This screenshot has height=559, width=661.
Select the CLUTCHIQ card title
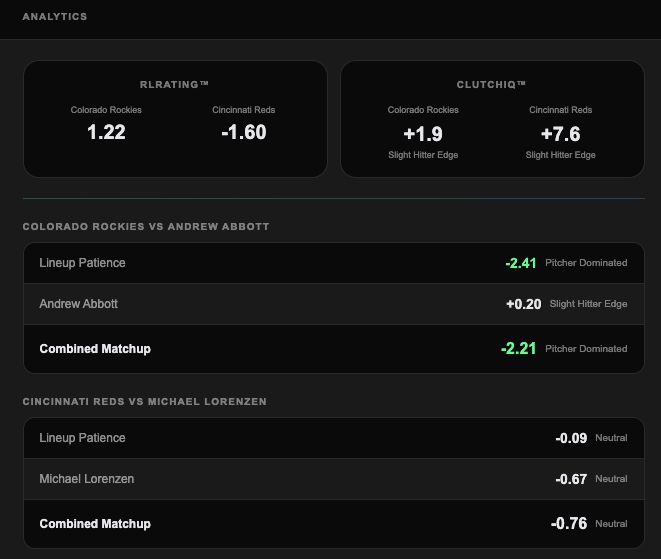click(x=491, y=84)
